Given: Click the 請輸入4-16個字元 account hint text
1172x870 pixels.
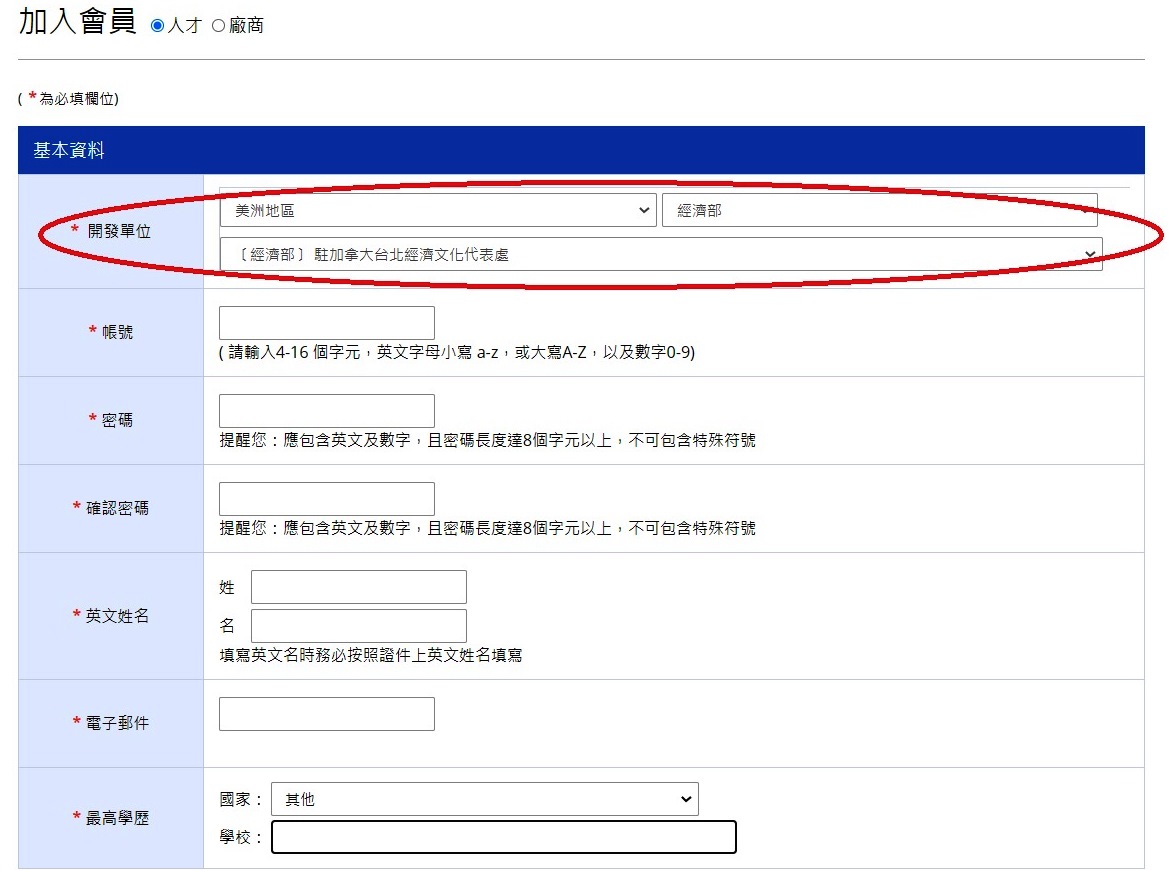Looking at the screenshot, I should point(457,353).
